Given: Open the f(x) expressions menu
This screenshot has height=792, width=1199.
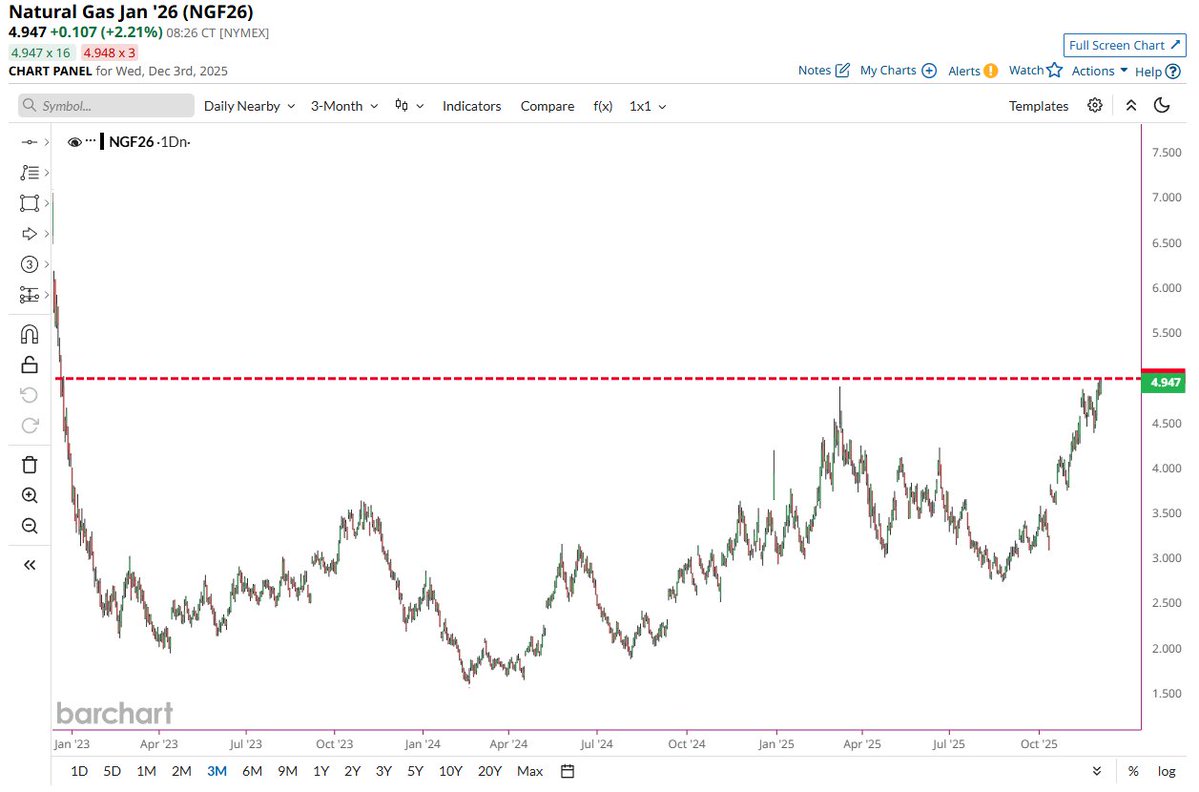Looking at the screenshot, I should coord(603,106).
